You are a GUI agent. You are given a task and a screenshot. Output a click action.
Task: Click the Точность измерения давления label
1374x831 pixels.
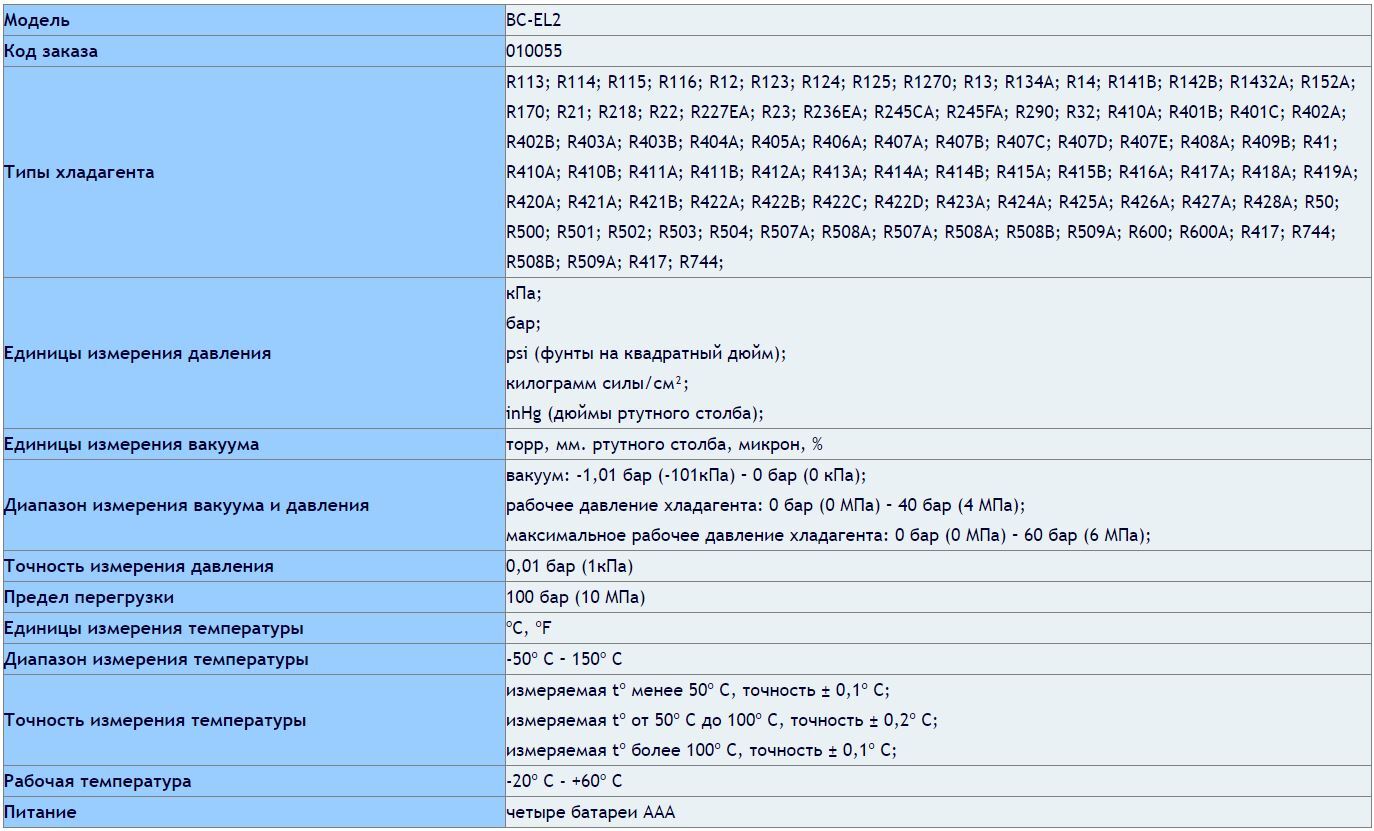coord(138,566)
